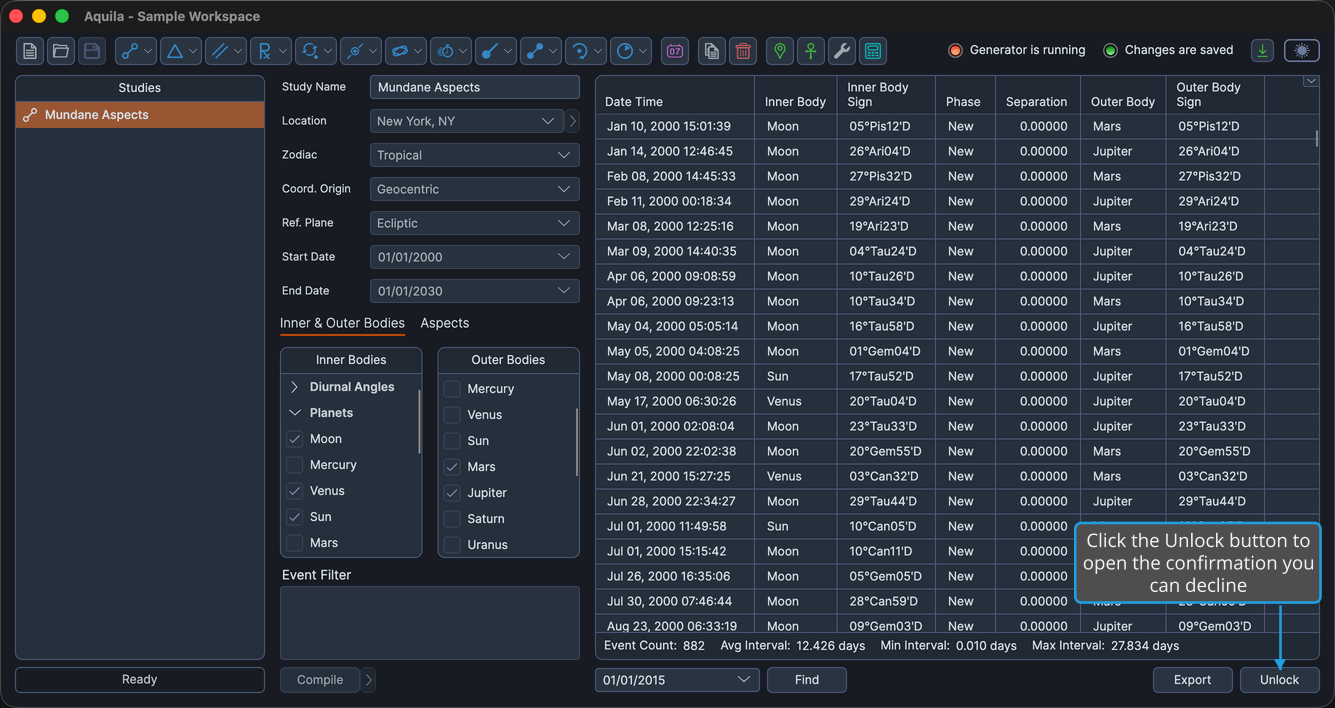Click the Find button
The image size is (1335, 708).
tap(807, 680)
